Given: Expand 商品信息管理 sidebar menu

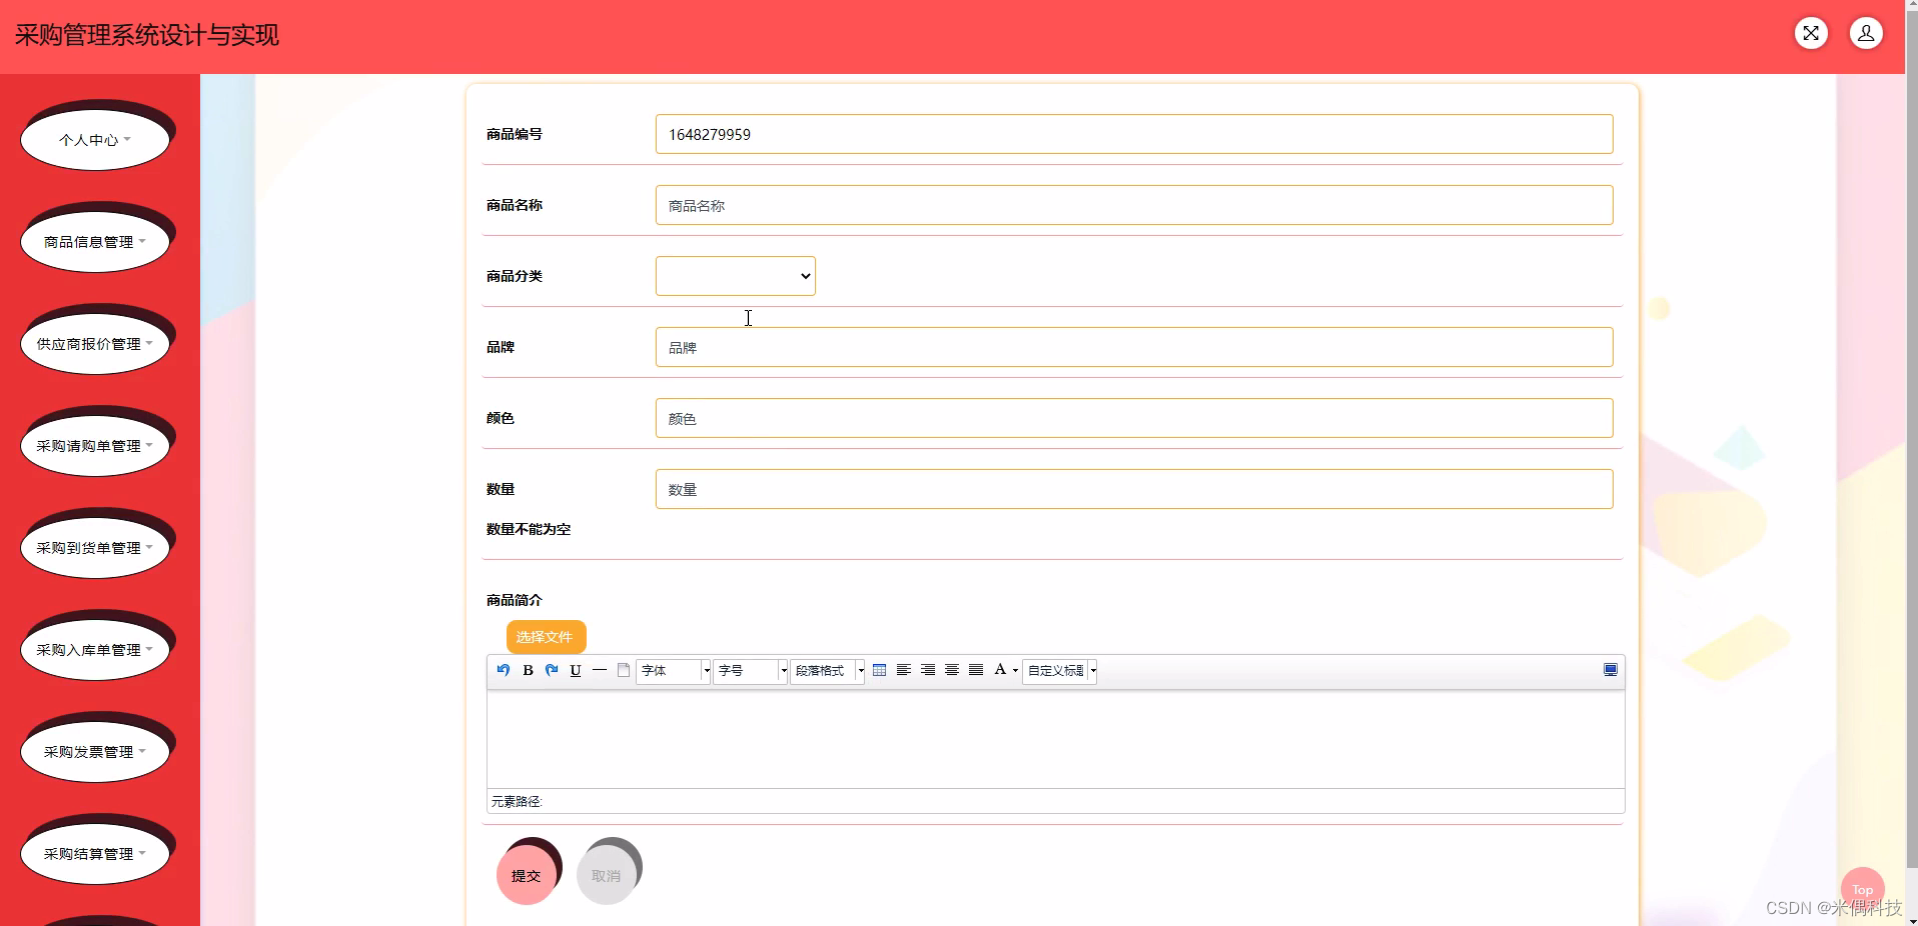Looking at the screenshot, I should coord(95,242).
